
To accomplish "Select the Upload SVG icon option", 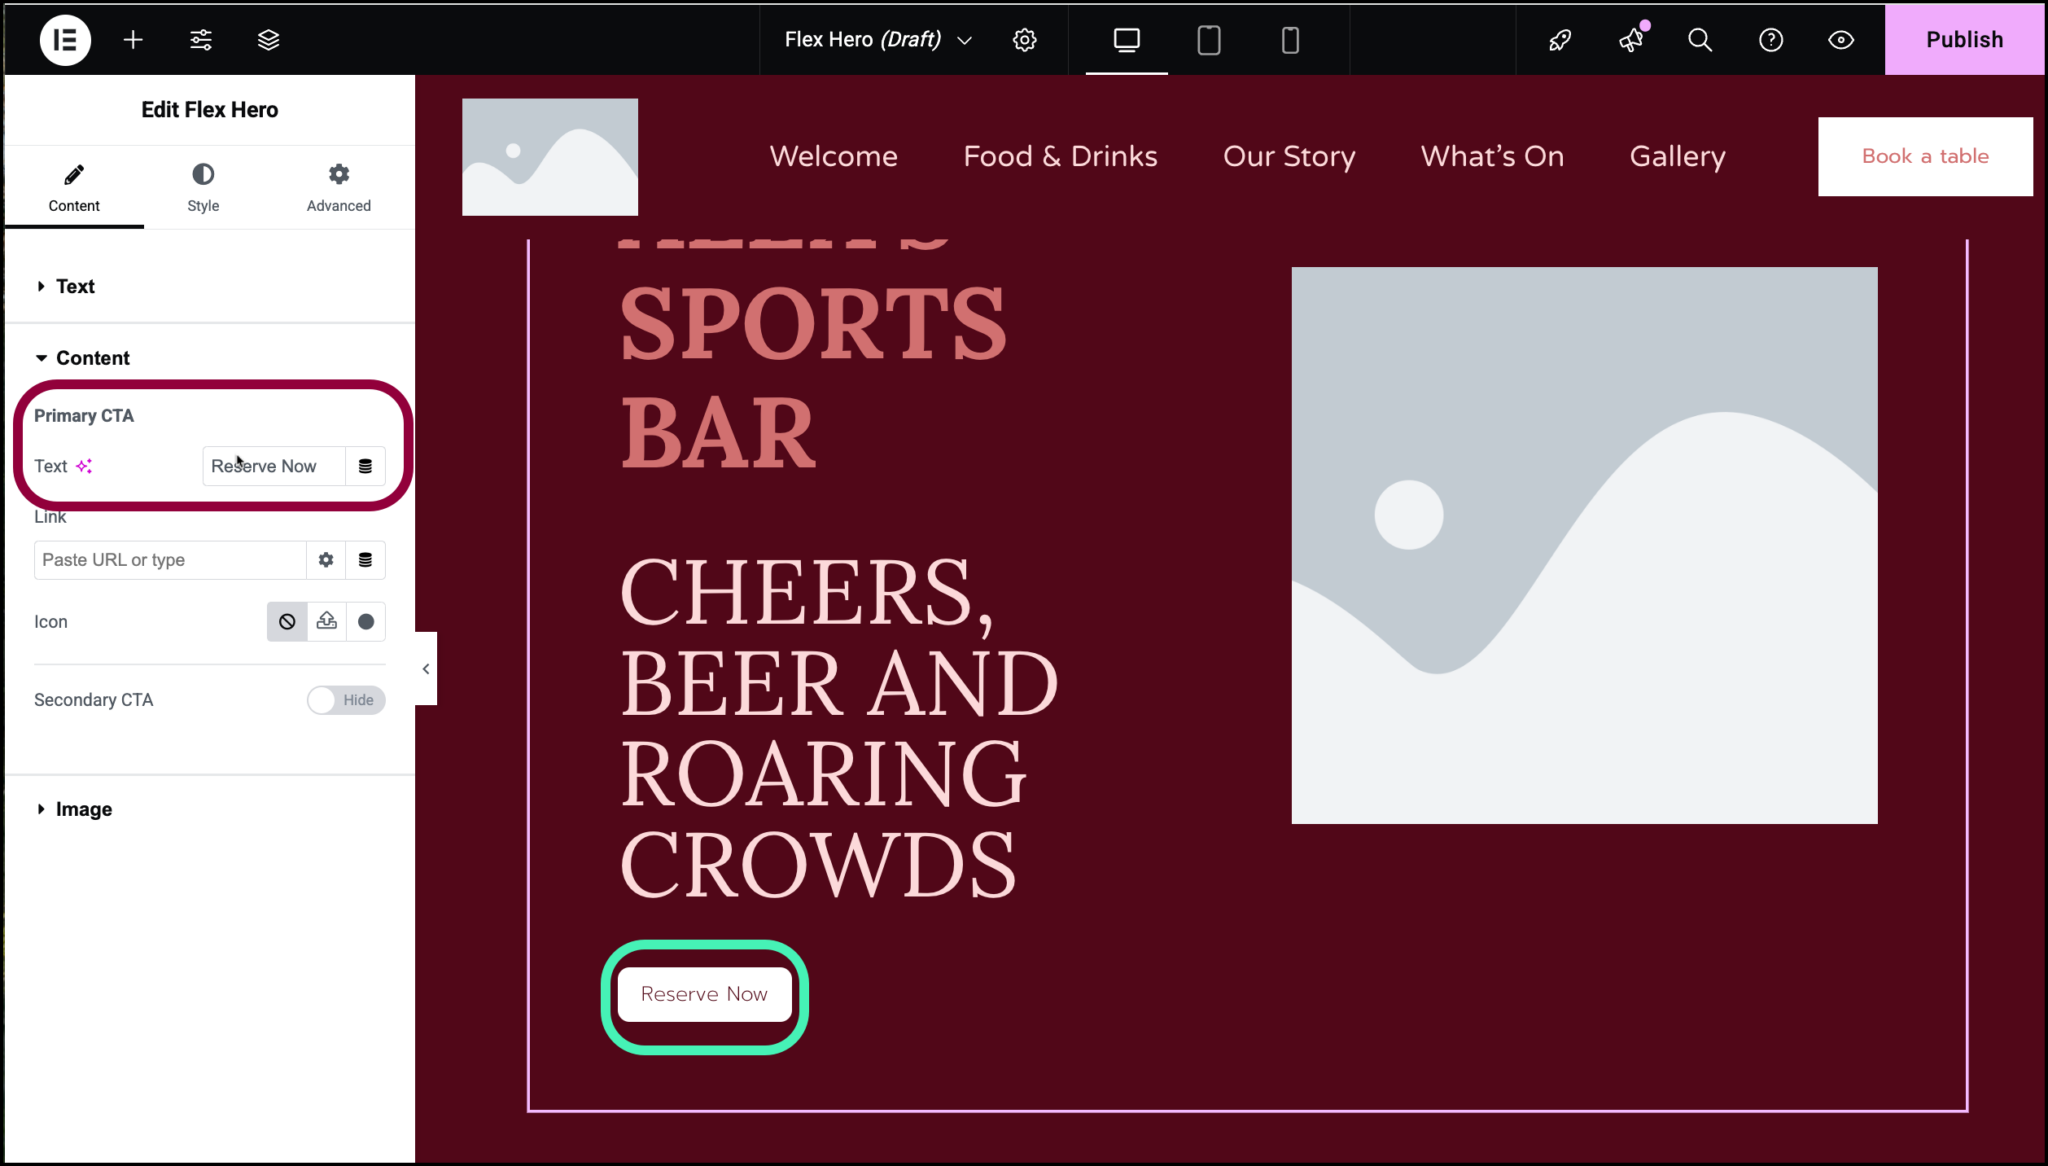I will 326,621.
